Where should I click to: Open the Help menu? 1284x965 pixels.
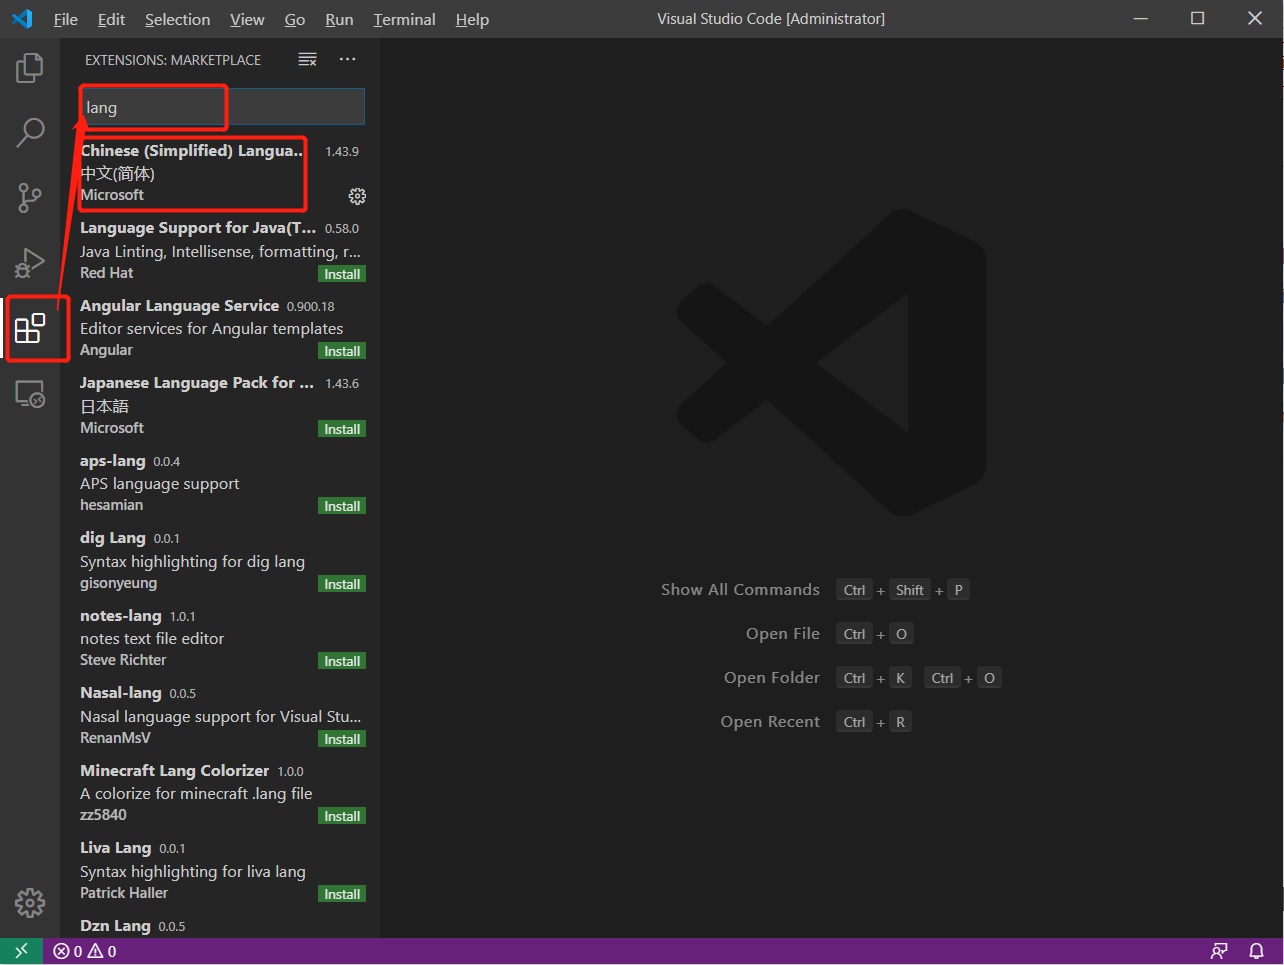472,19
